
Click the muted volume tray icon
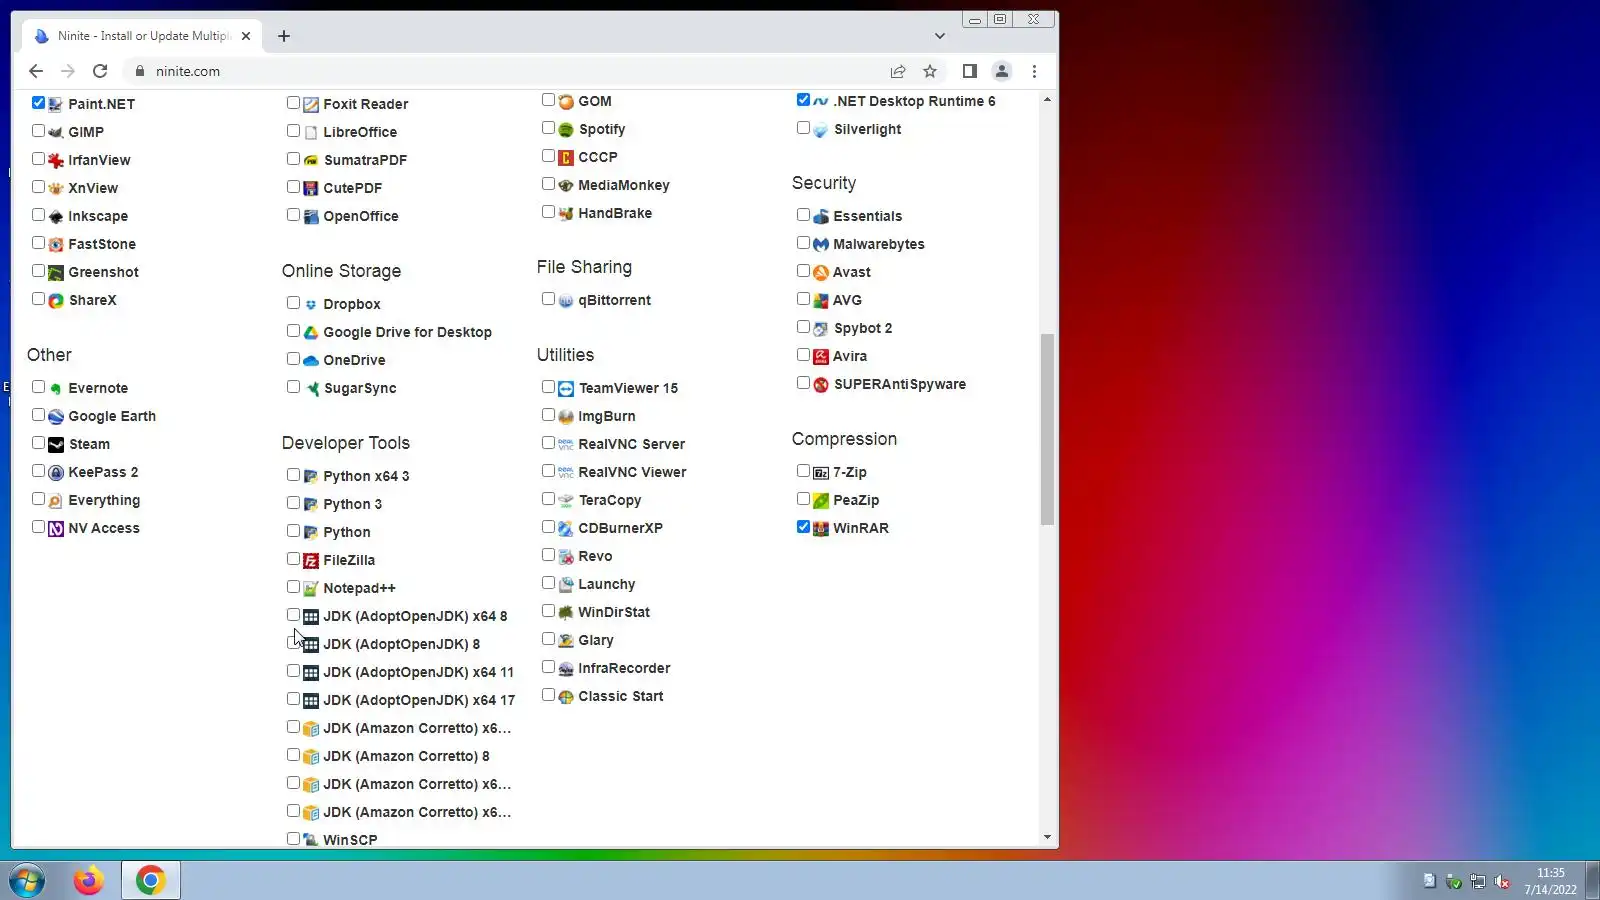pos(1502,881)
